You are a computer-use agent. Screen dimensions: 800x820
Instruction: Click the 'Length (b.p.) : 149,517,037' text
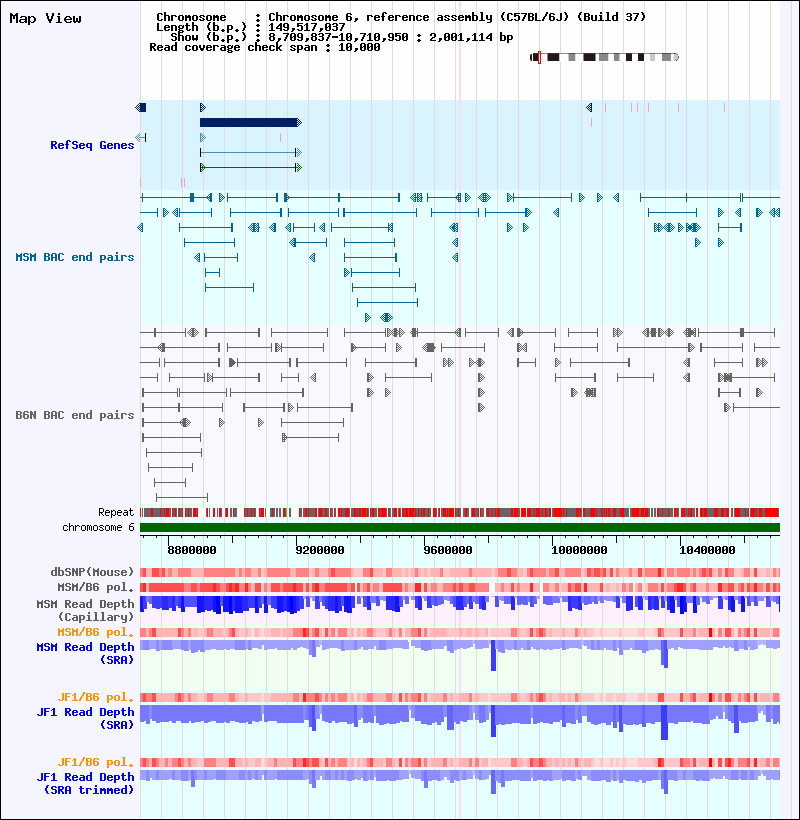click(x=250, y=27)
